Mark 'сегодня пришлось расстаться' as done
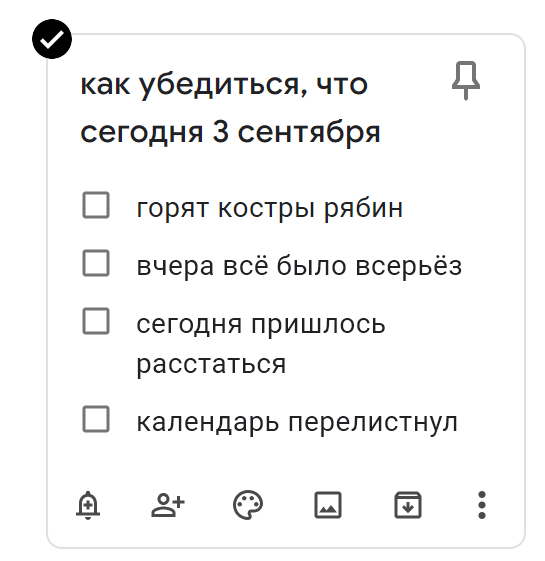Screen dimensions: 545x561 point(96,321)
